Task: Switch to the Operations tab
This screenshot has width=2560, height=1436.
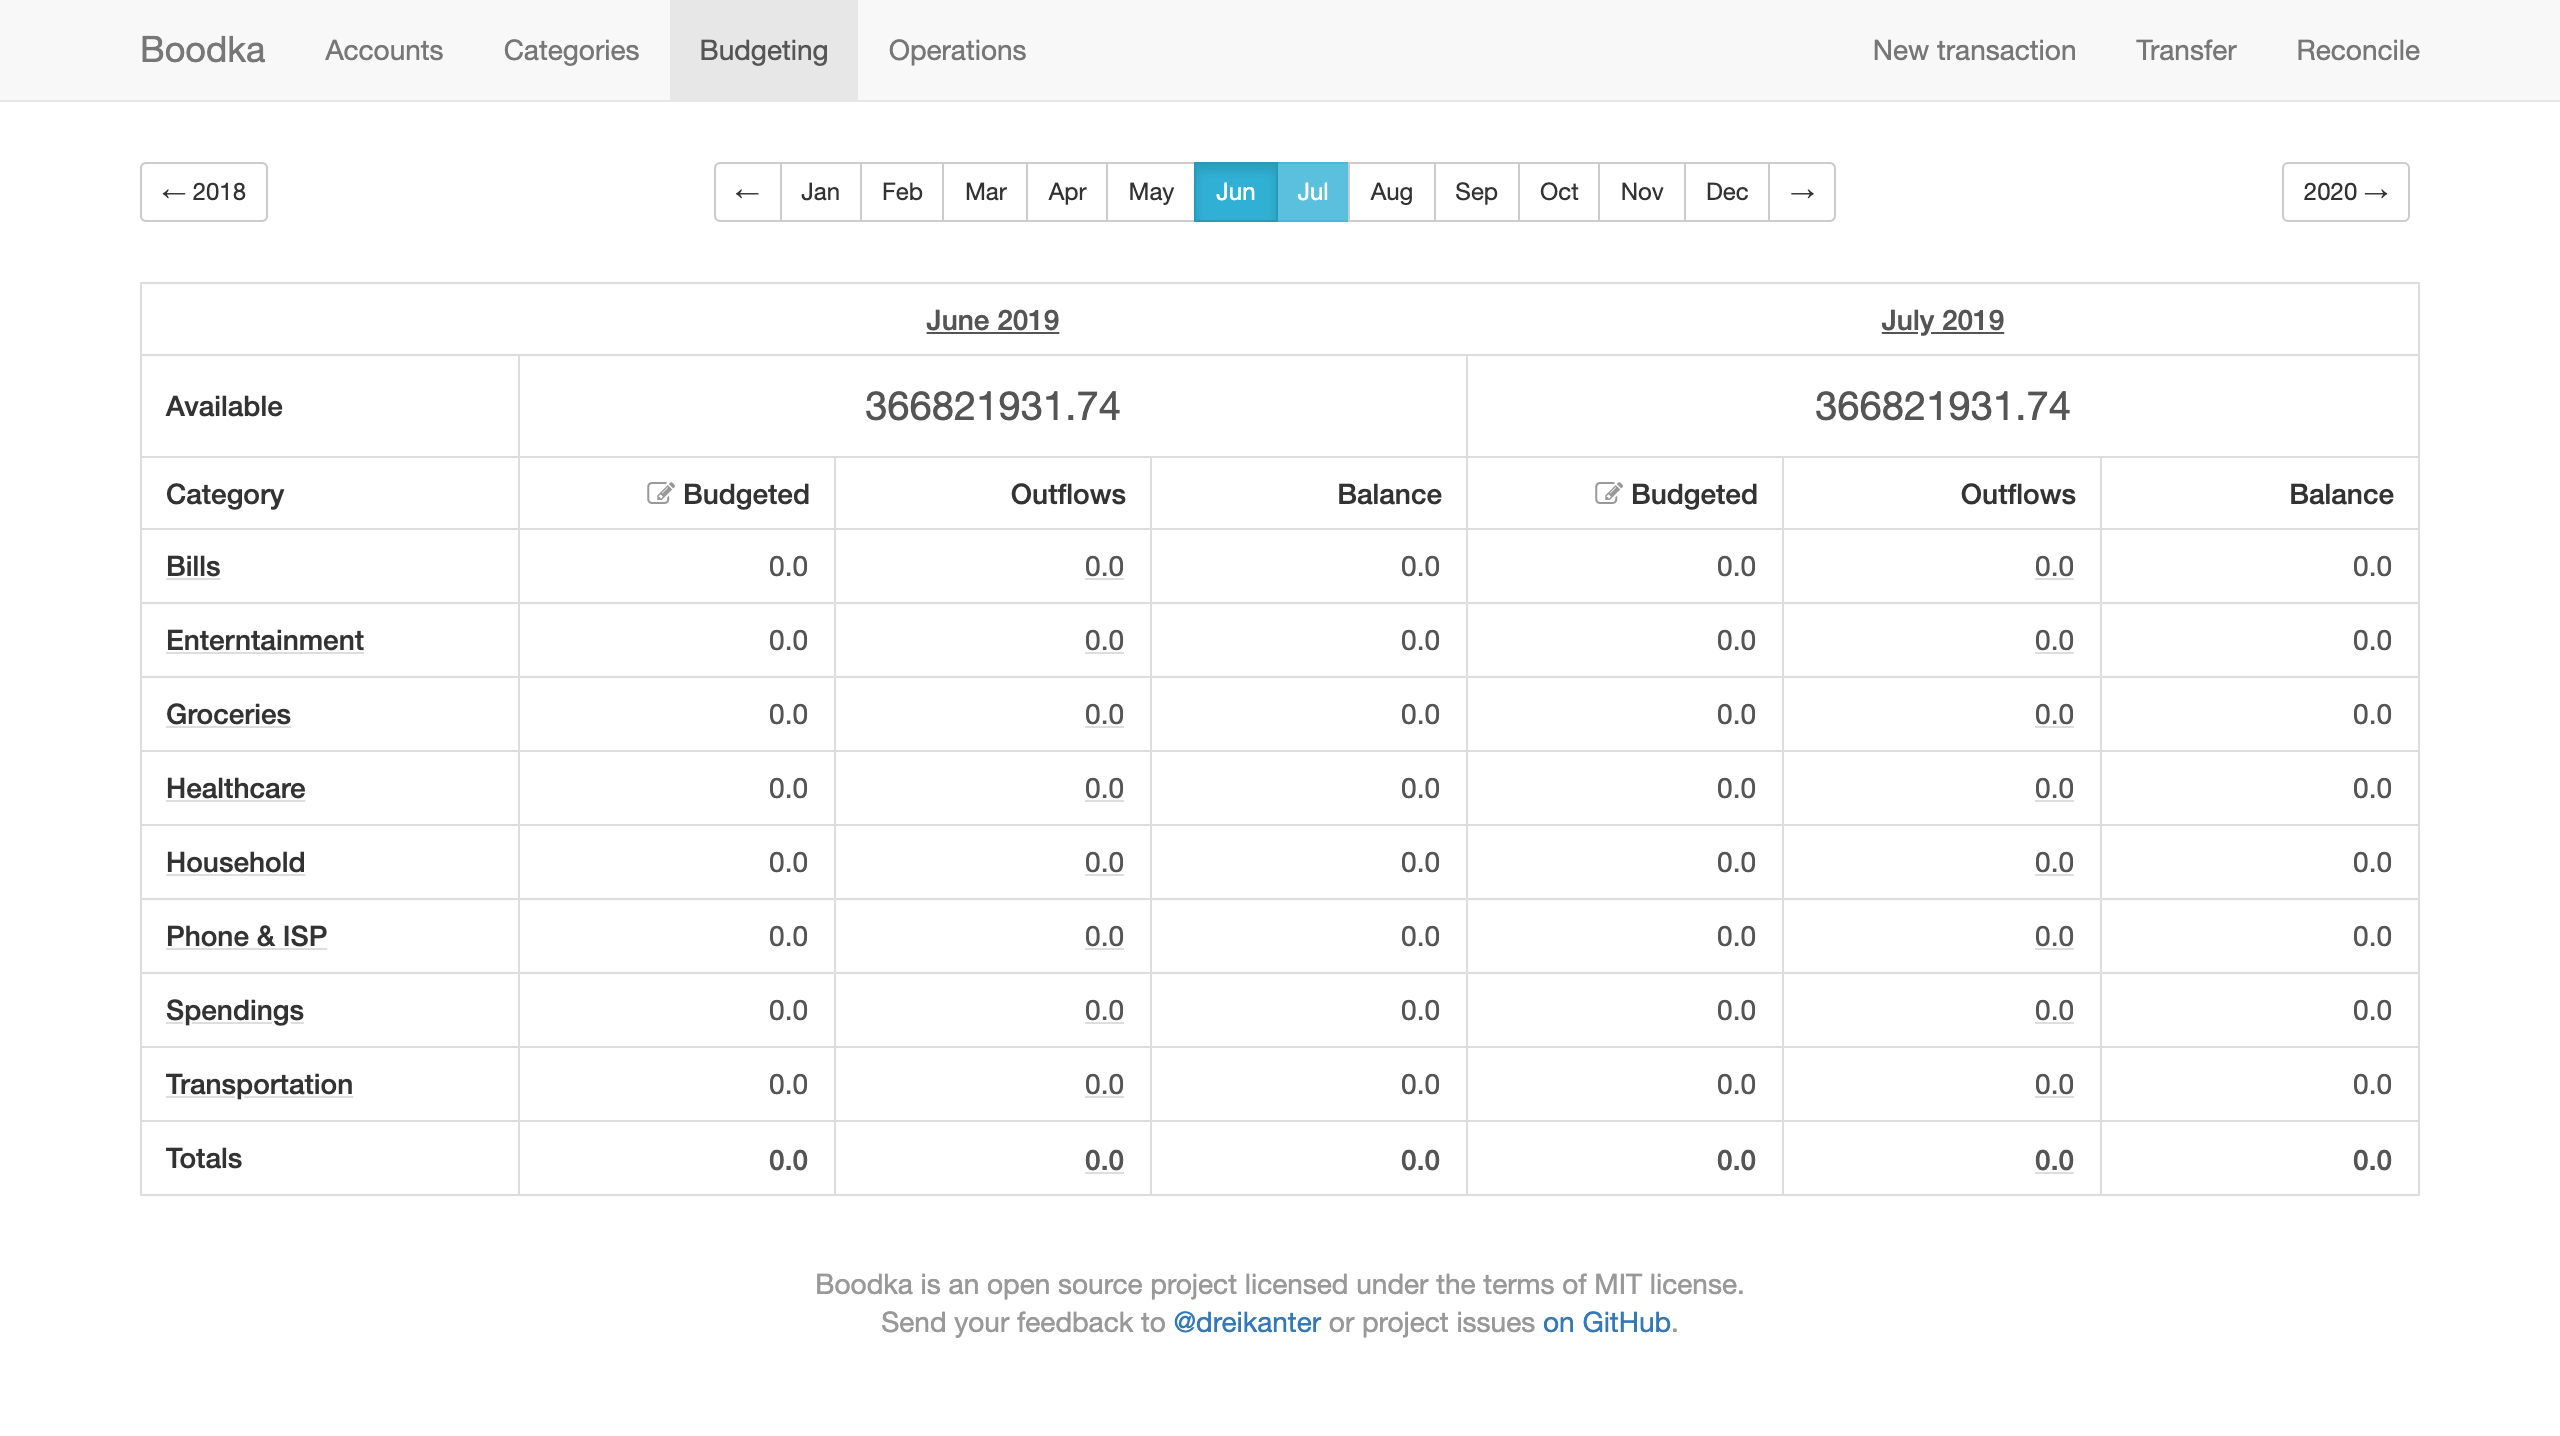Action: (957, 50)
